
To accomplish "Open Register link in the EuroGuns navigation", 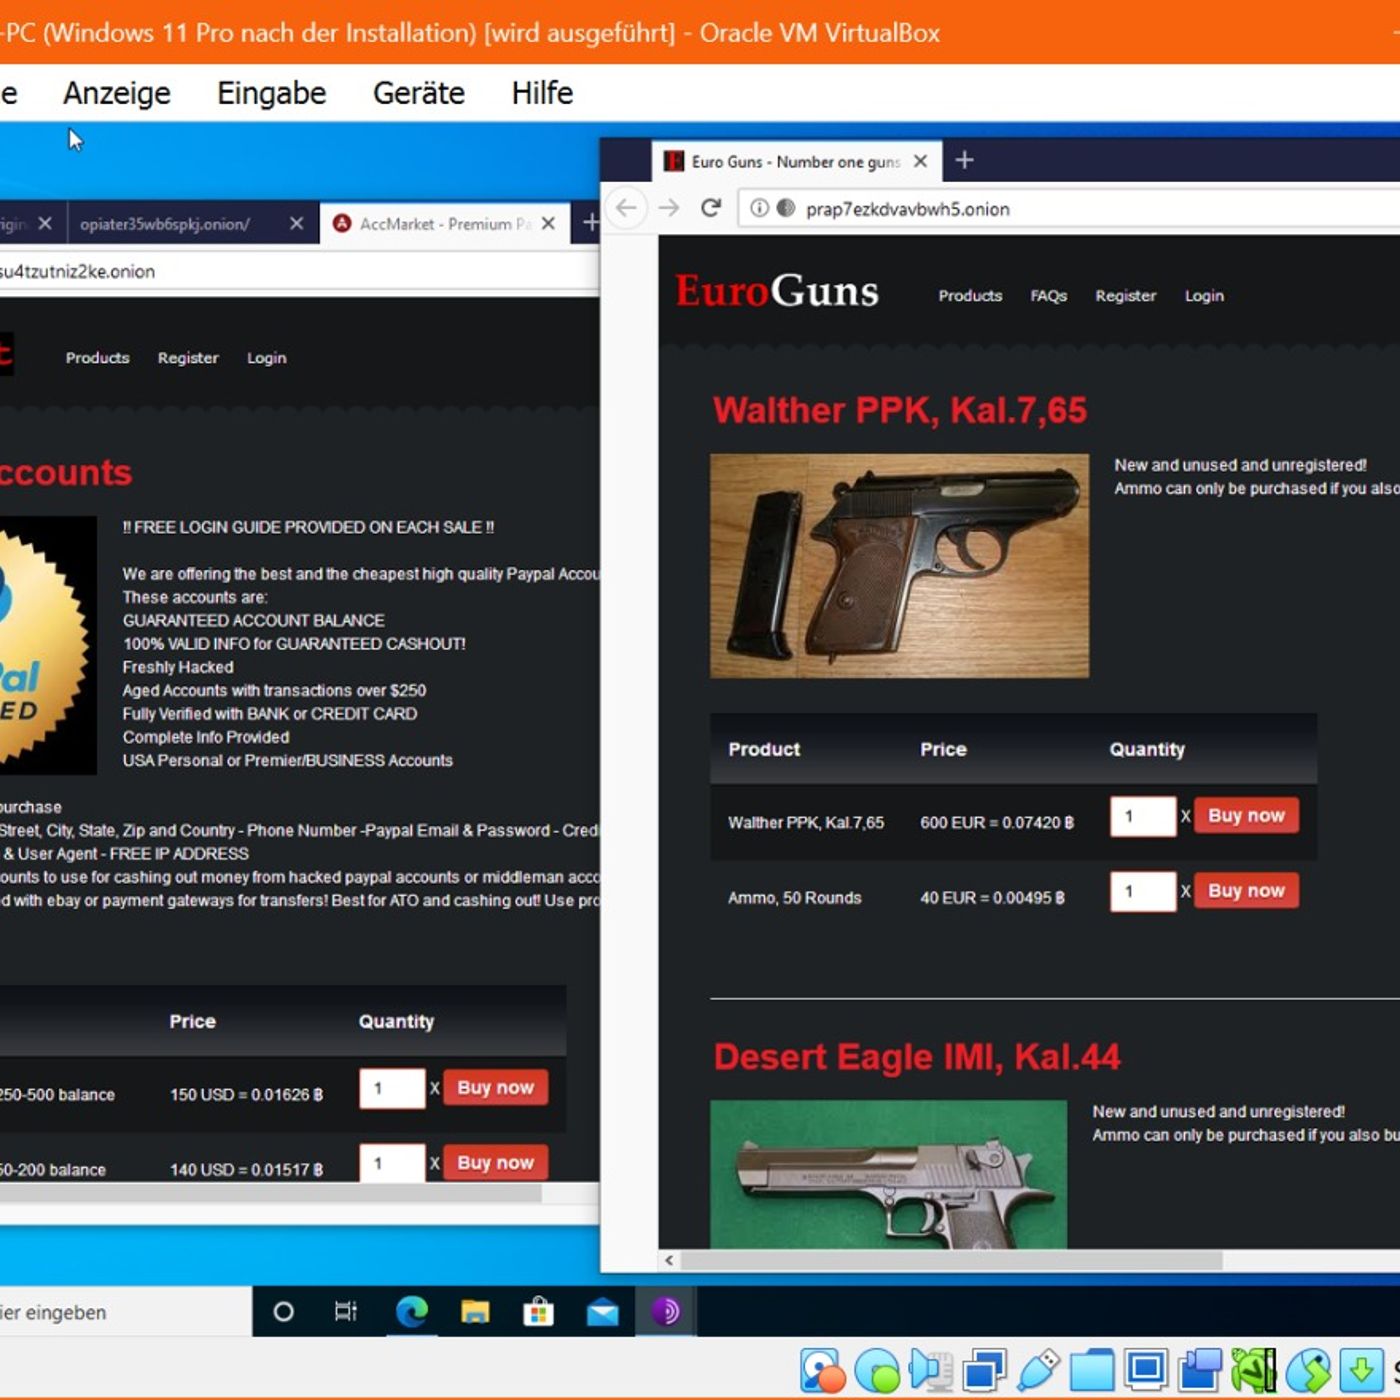I will coord(1125,296).
